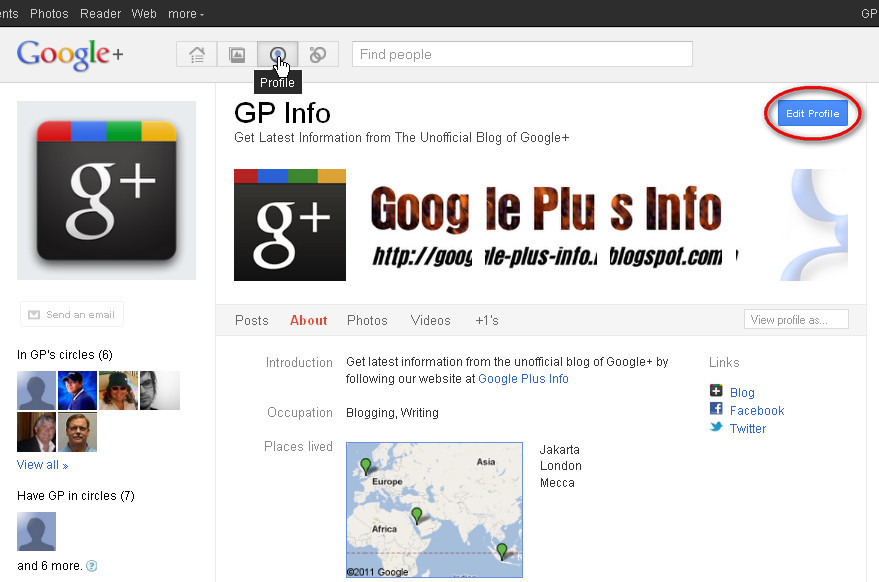
Task: Open the blue-suit man circle thumbnail
Action: click(77, 390)
